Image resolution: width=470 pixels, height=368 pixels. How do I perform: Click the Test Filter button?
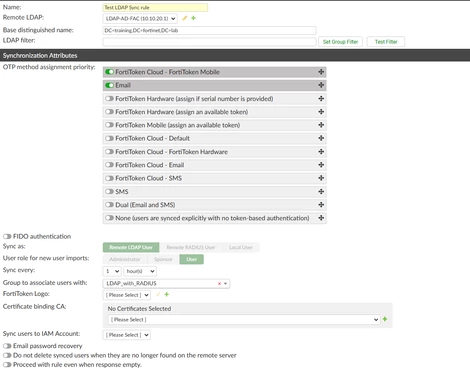(386, 42)
